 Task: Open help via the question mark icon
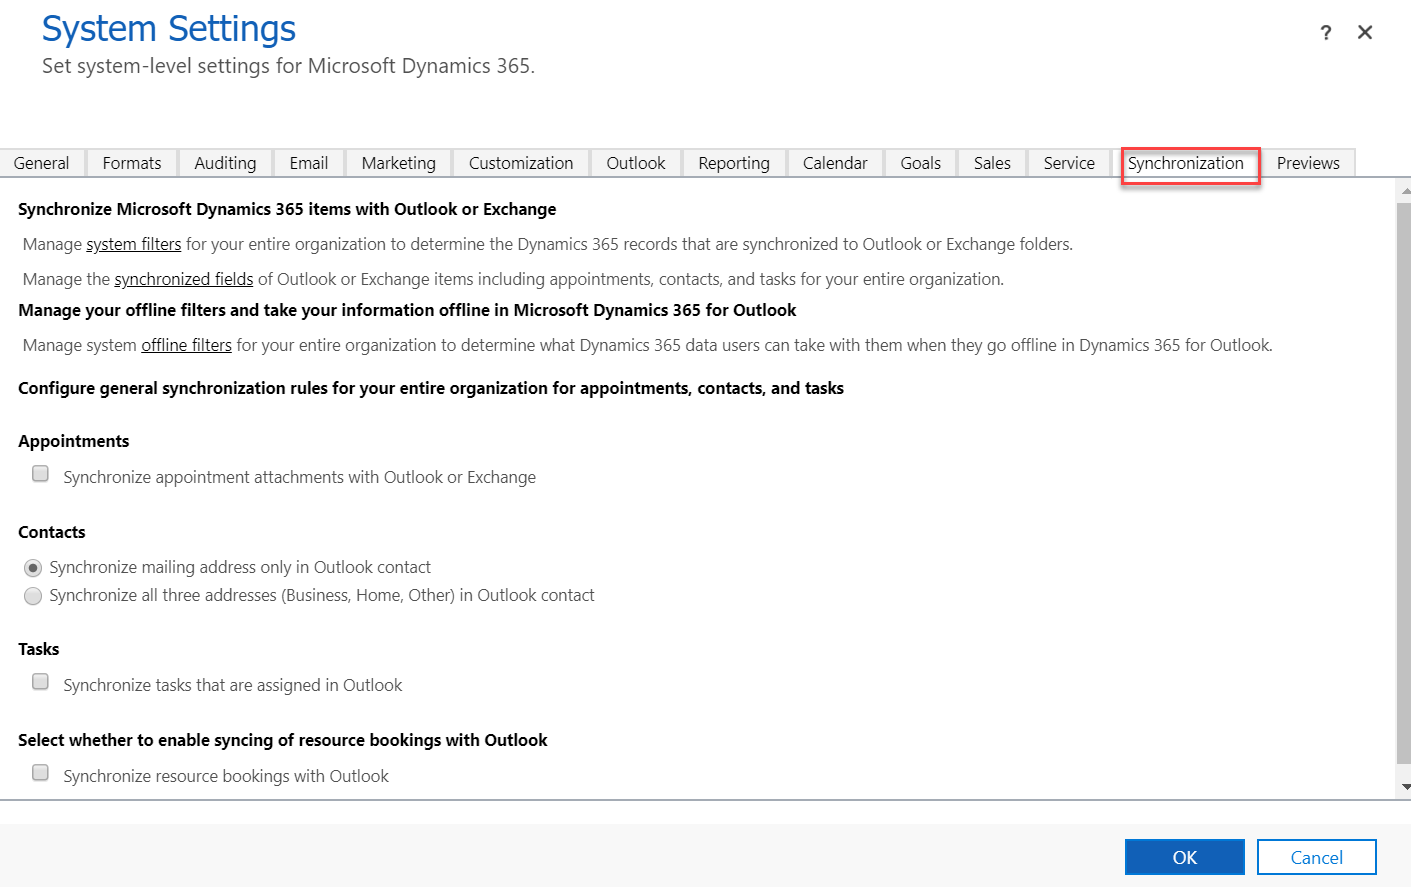click(1325, 32)
